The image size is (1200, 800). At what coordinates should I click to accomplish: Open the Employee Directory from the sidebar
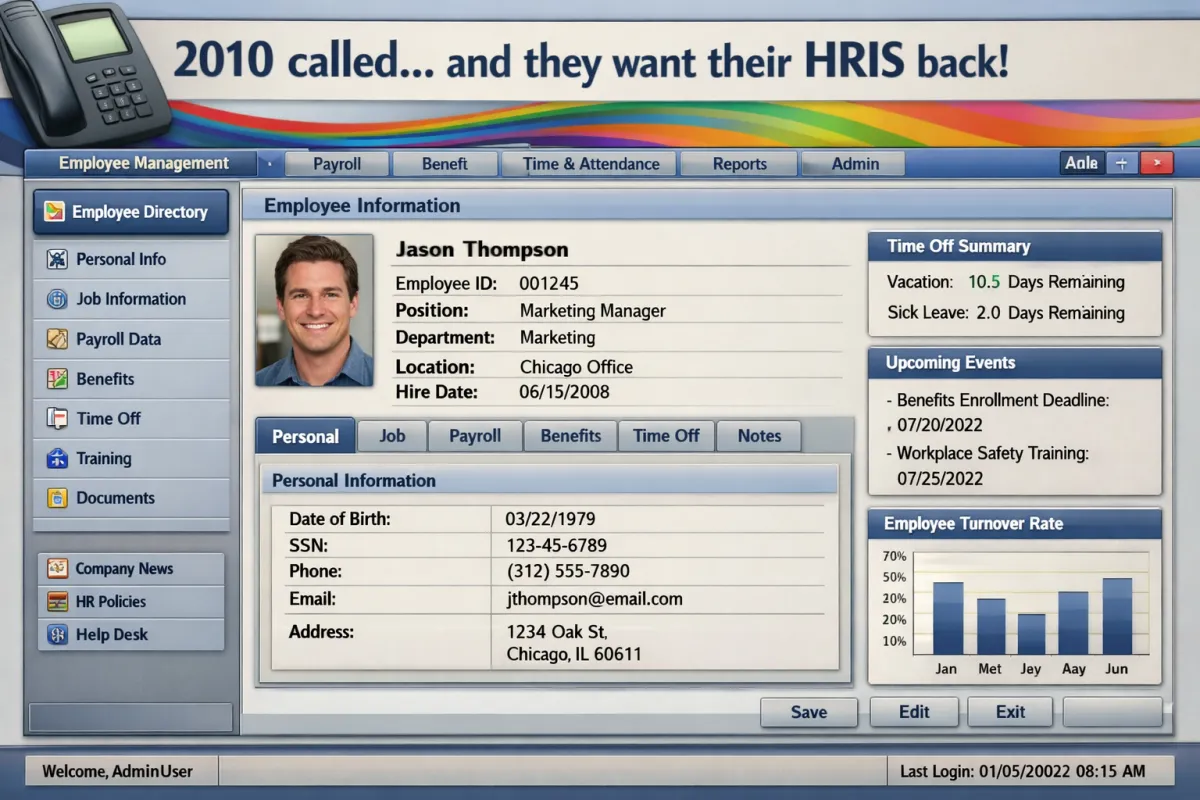130,211
